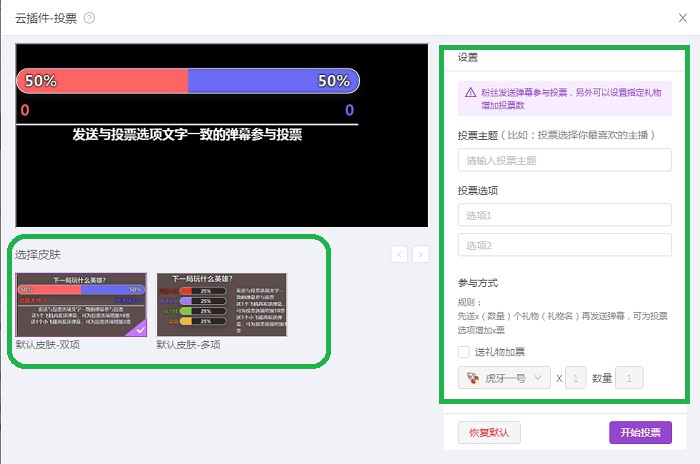700x464 pixels.
Task: Show previous skin page arrow
Action: click(x=399, y=255)
